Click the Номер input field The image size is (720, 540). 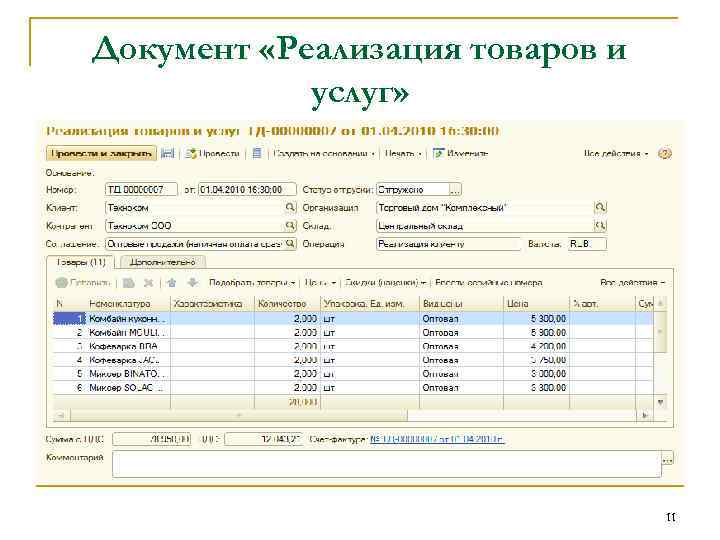141,190
